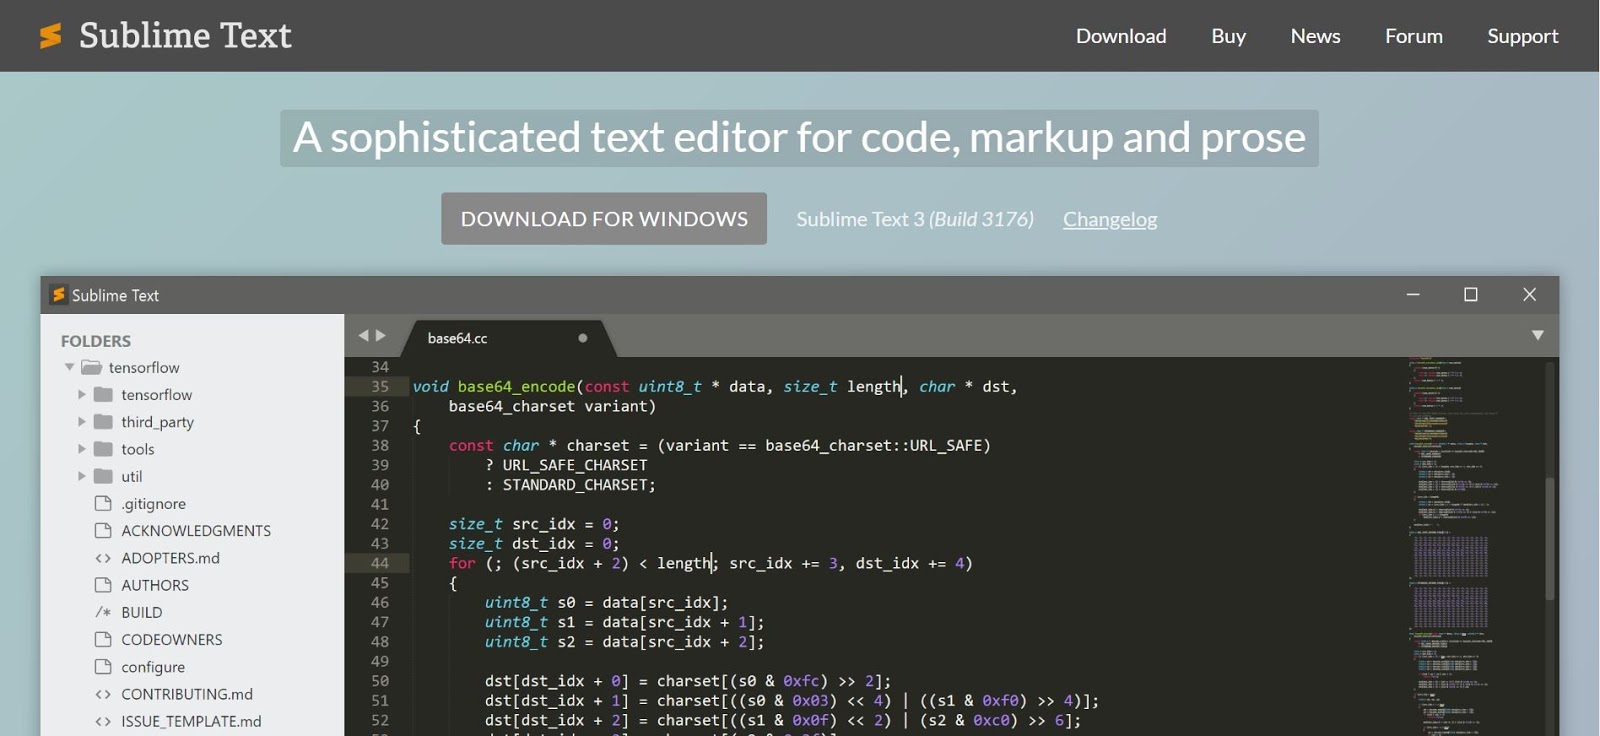Click line number 44 in the gutter
This screenshot has height=736, width=1600.
pyautogui.click(x=380, y=563)
